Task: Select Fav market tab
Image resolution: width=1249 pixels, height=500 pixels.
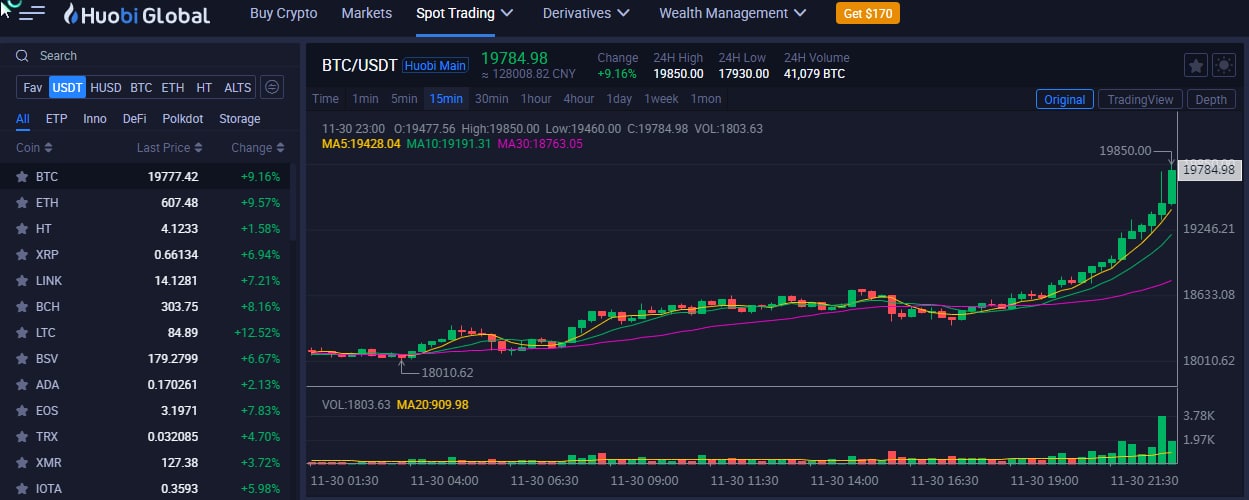Action: (x=33, y=87)
